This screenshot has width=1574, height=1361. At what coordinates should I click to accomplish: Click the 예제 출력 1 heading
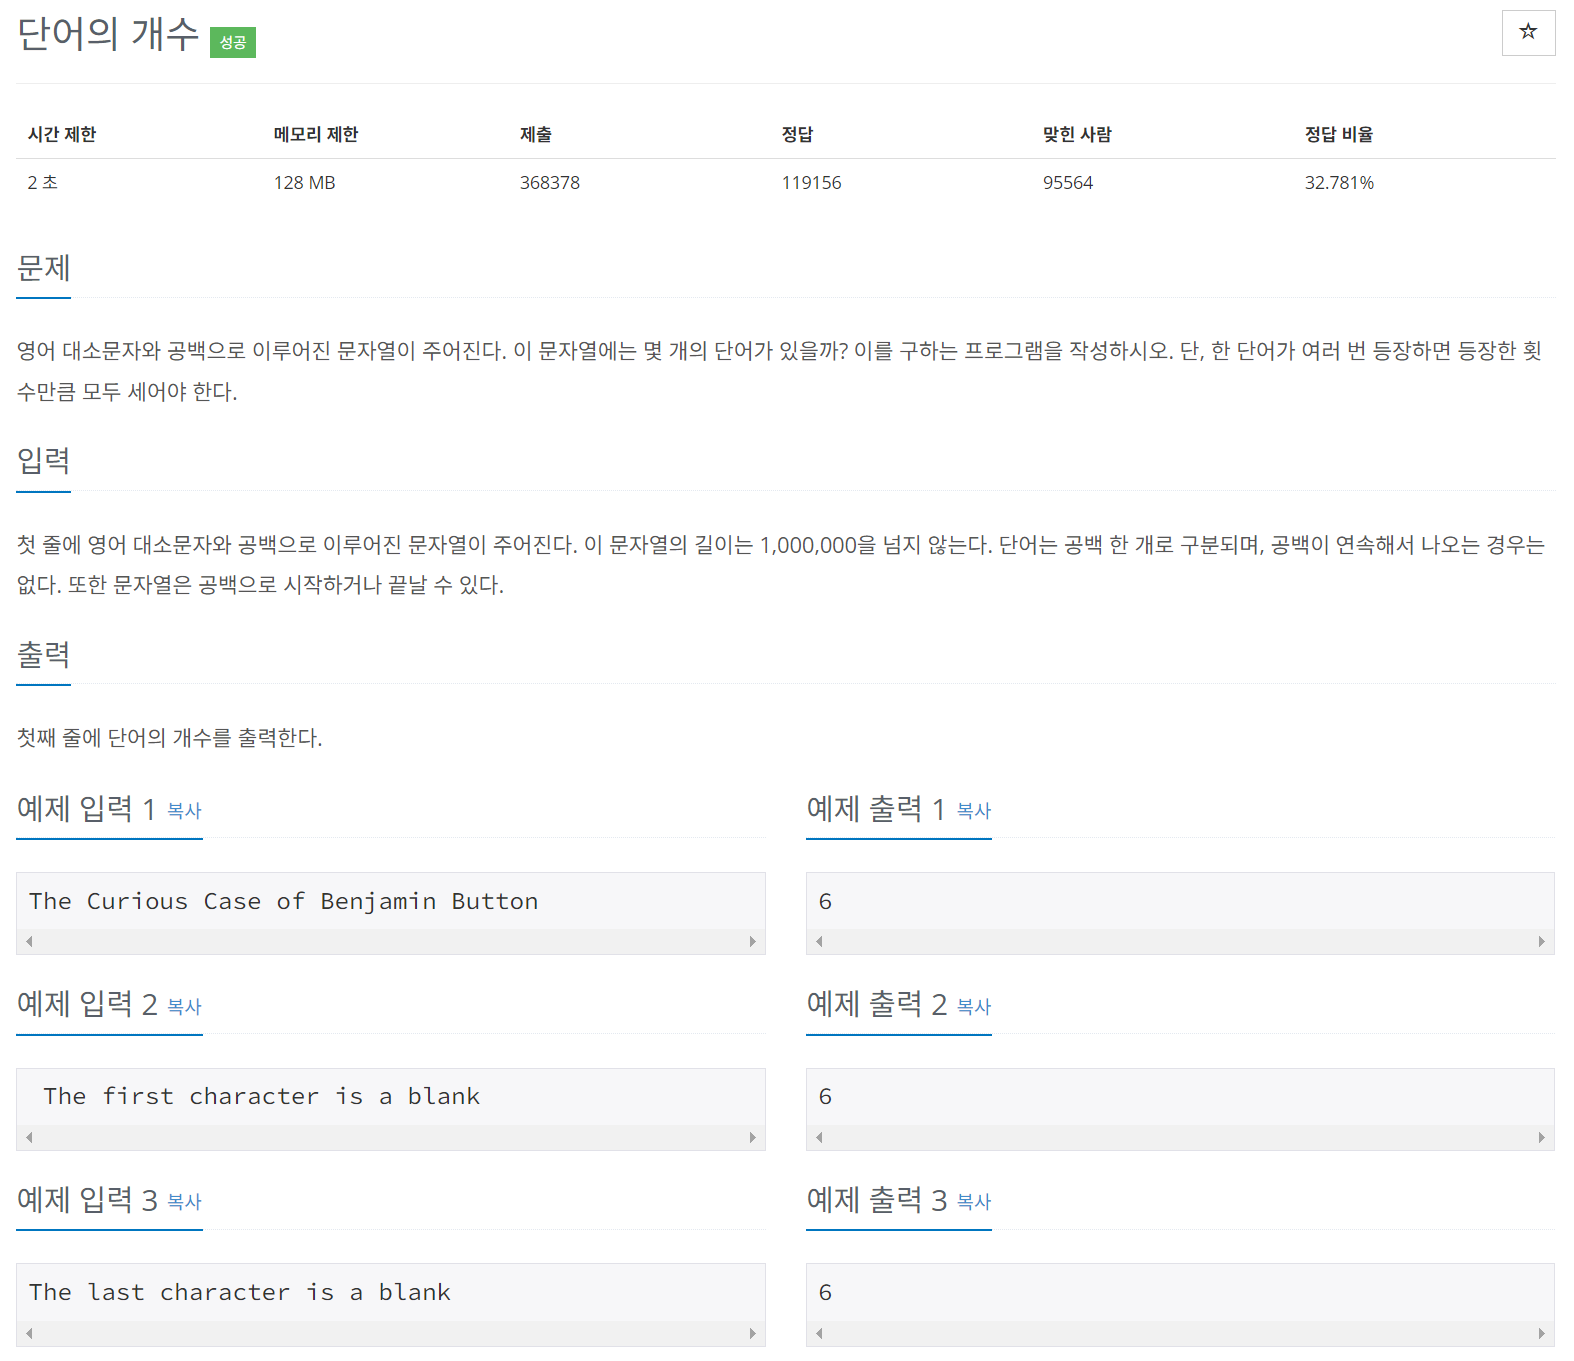click(x=876, y=808)
